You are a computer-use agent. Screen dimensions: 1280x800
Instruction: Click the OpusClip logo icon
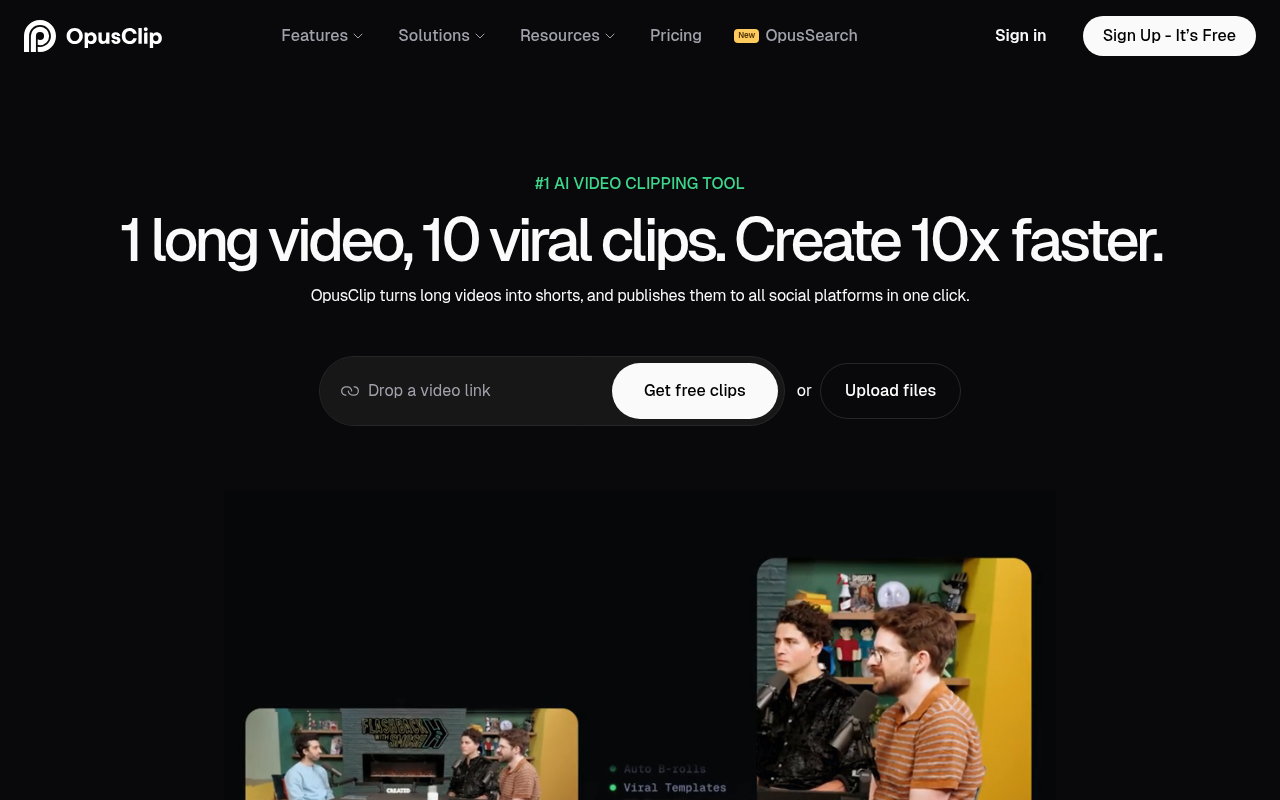tap(39, 35)
